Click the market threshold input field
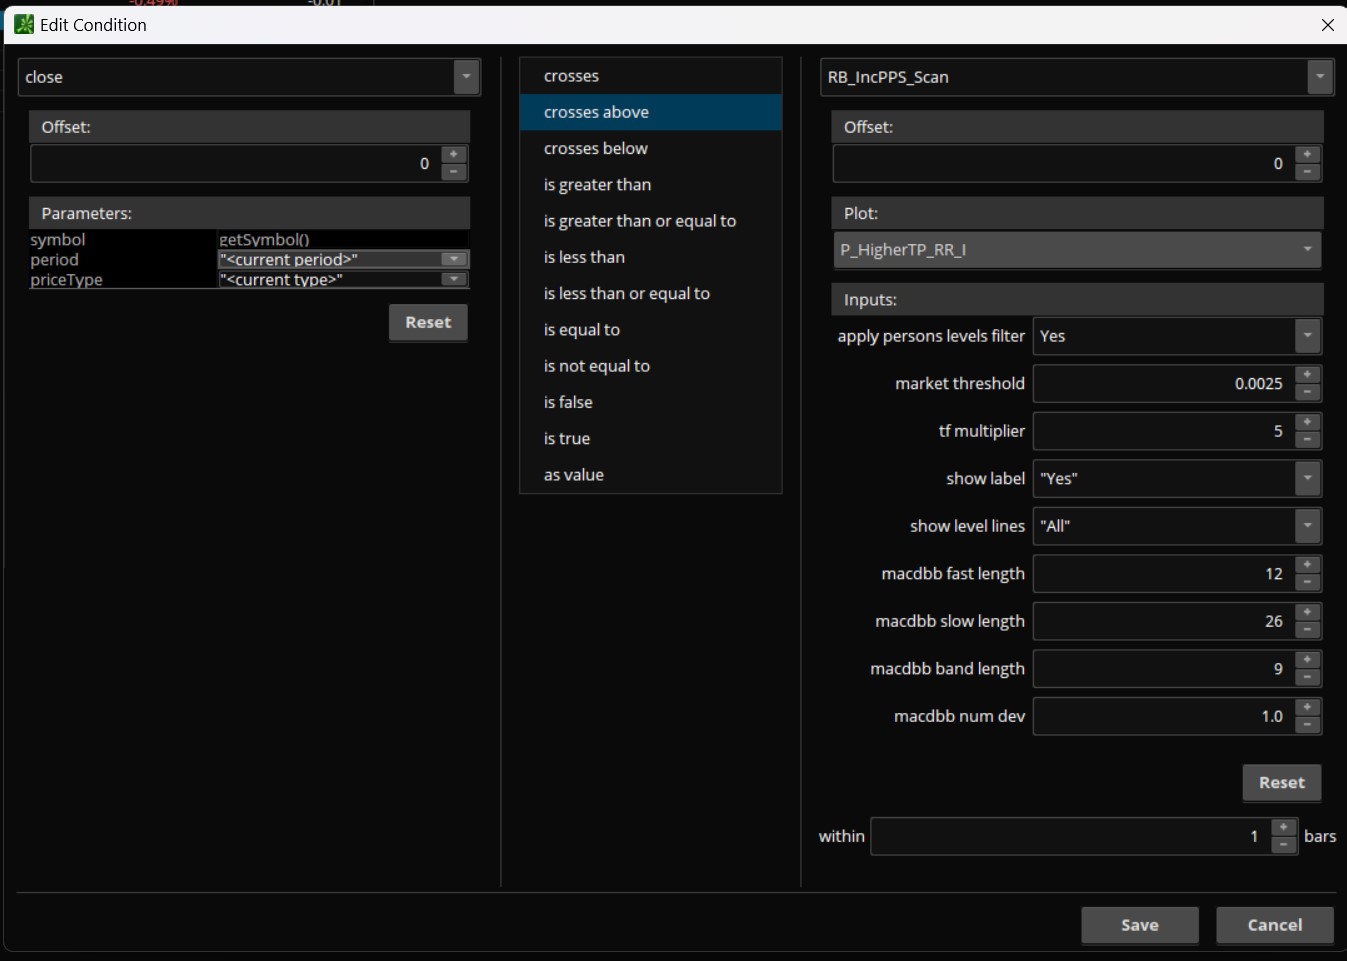This screenshot has height=961, width=1347. [1162, 383]
